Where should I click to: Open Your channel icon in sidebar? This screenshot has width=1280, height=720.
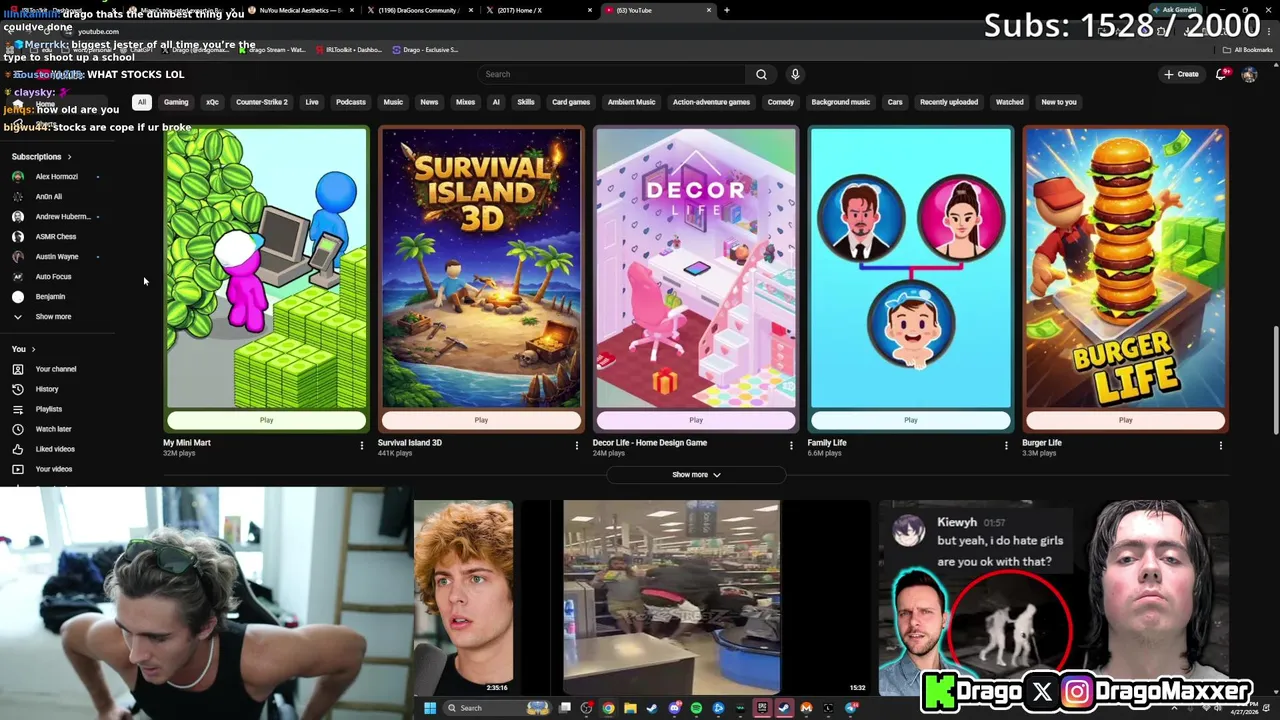(x=17, y=369)
